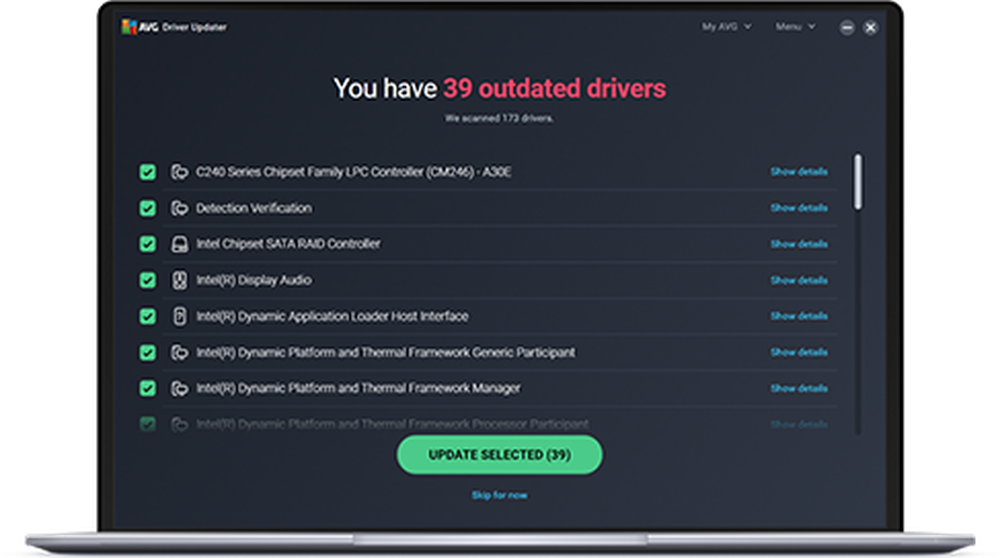Click the driver list scrollbar thumb
The width and height of the screenshot is (1000, 558).
pyautogui.click(x=858, y=182)
